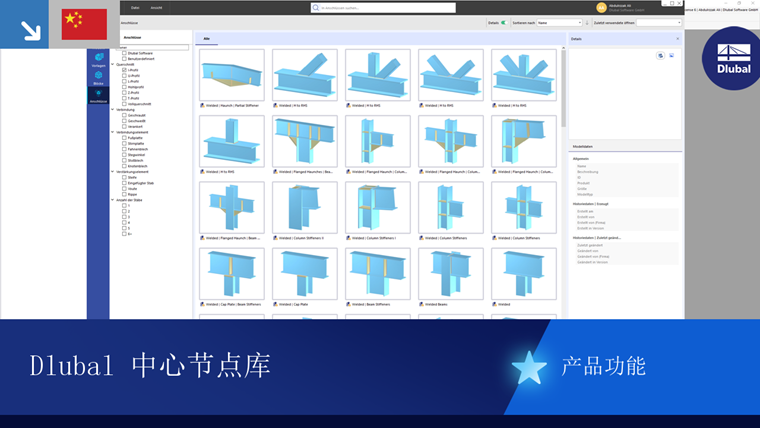Check member count 1 filter
This screenshot has width=760, height=428.
pyautogui.click(x=124, y=206)
